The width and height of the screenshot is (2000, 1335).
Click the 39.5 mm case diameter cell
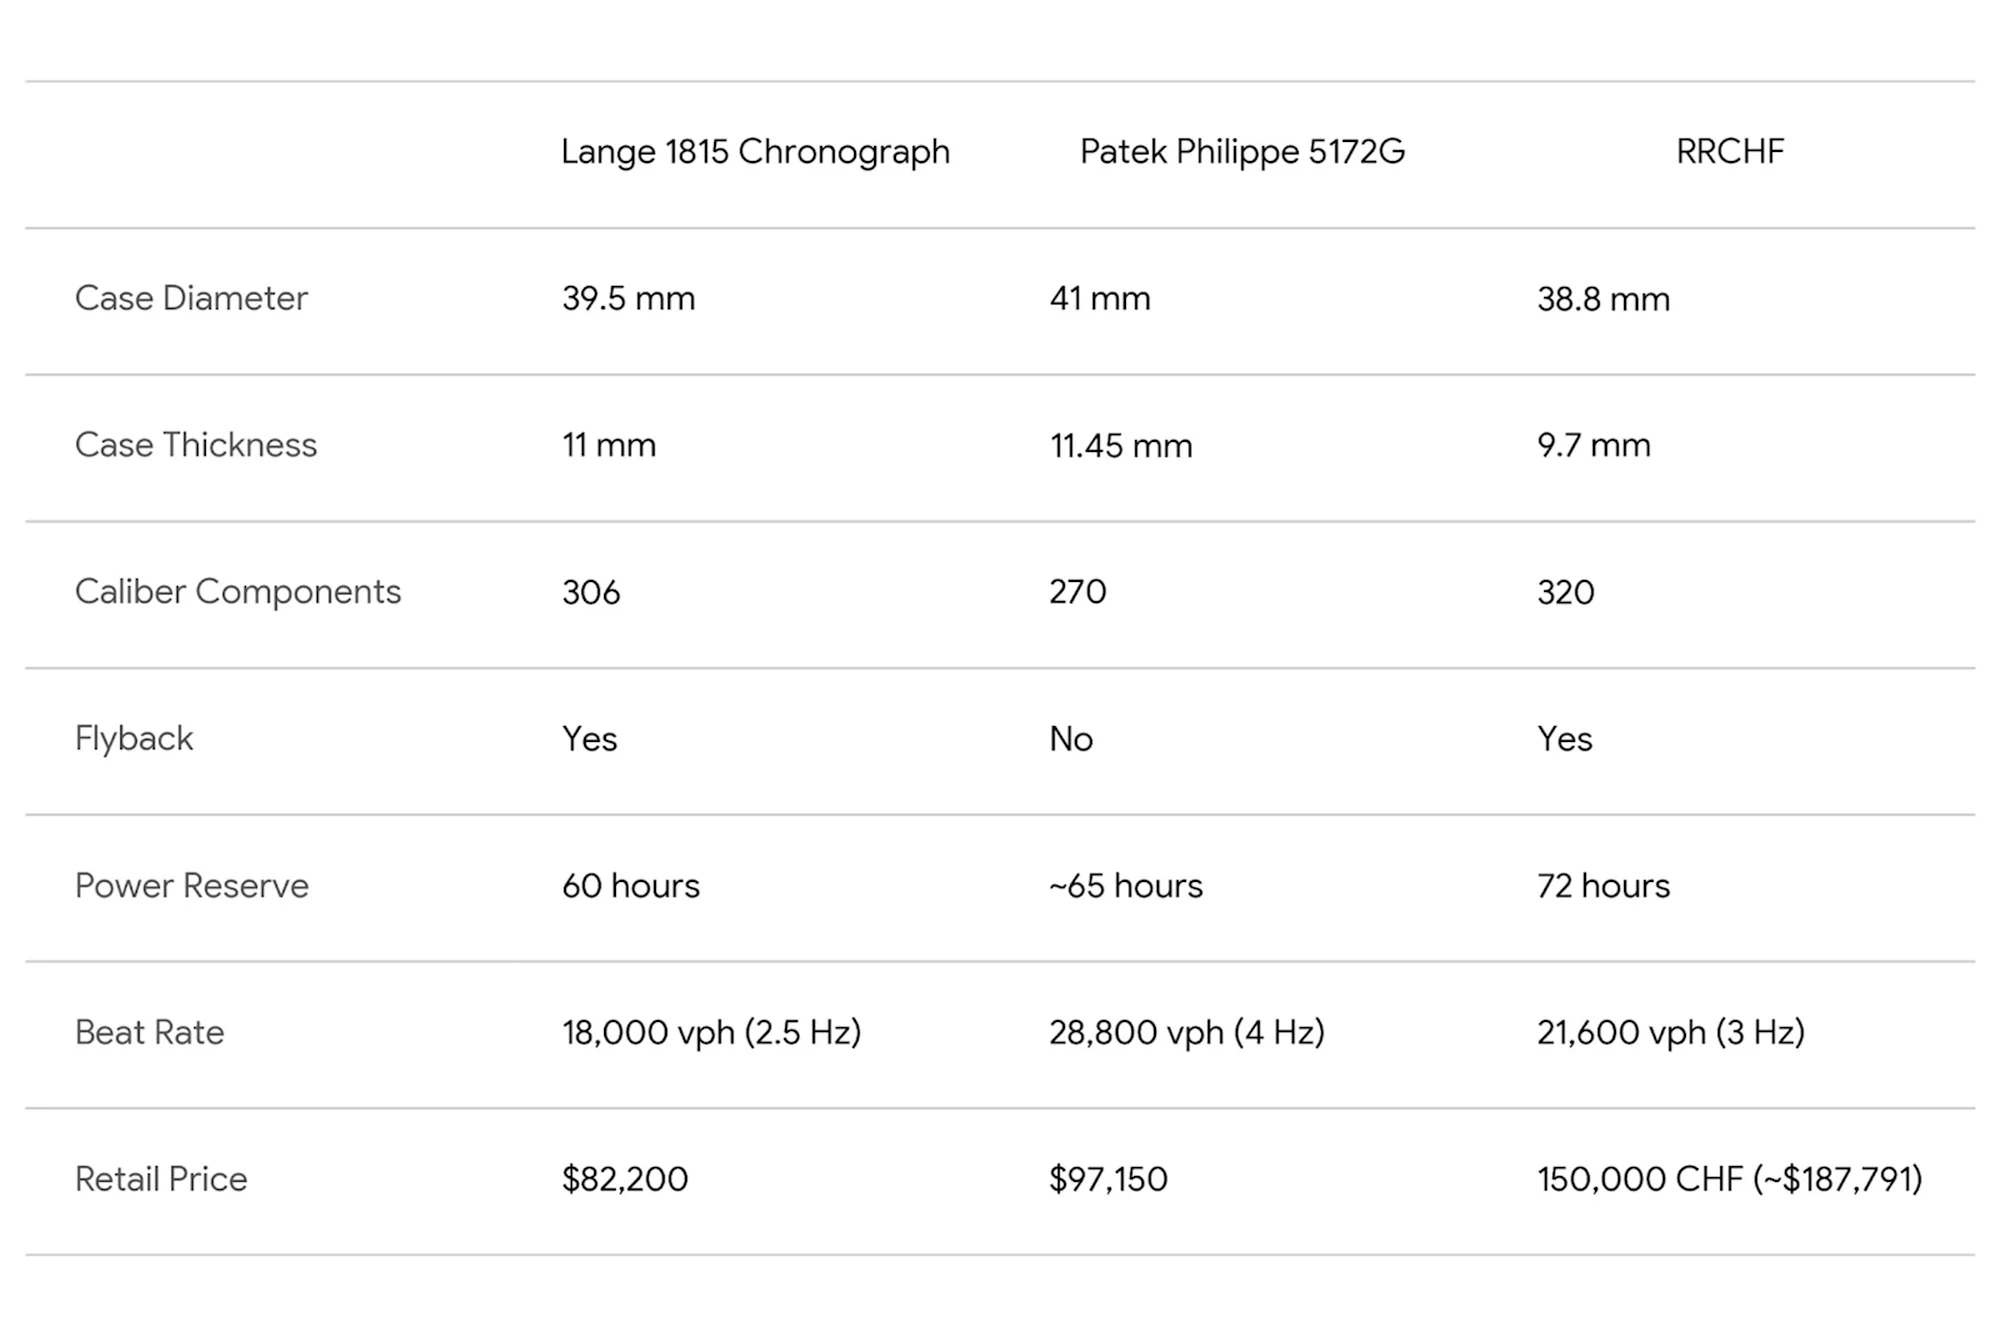(x=628, y=298)
